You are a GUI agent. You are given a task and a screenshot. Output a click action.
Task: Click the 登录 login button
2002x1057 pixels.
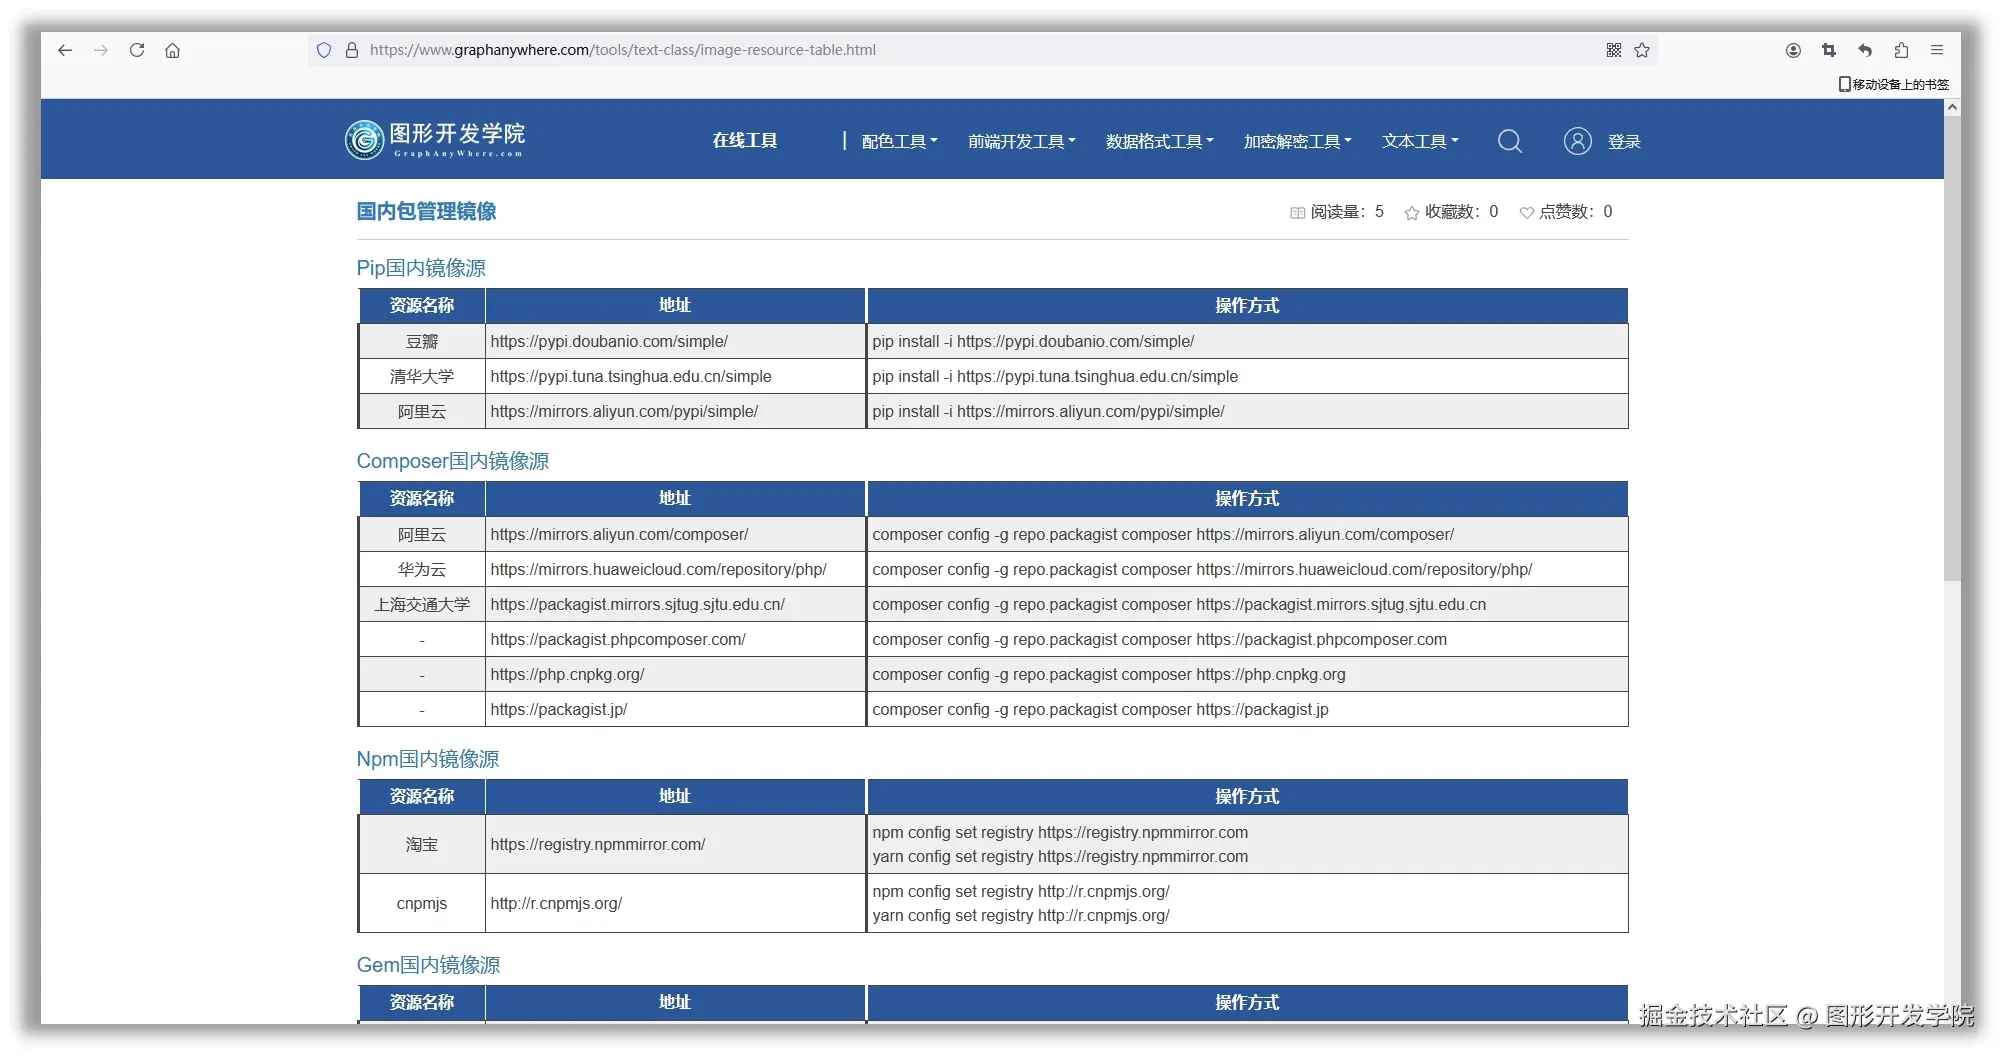click(1624, 141)
